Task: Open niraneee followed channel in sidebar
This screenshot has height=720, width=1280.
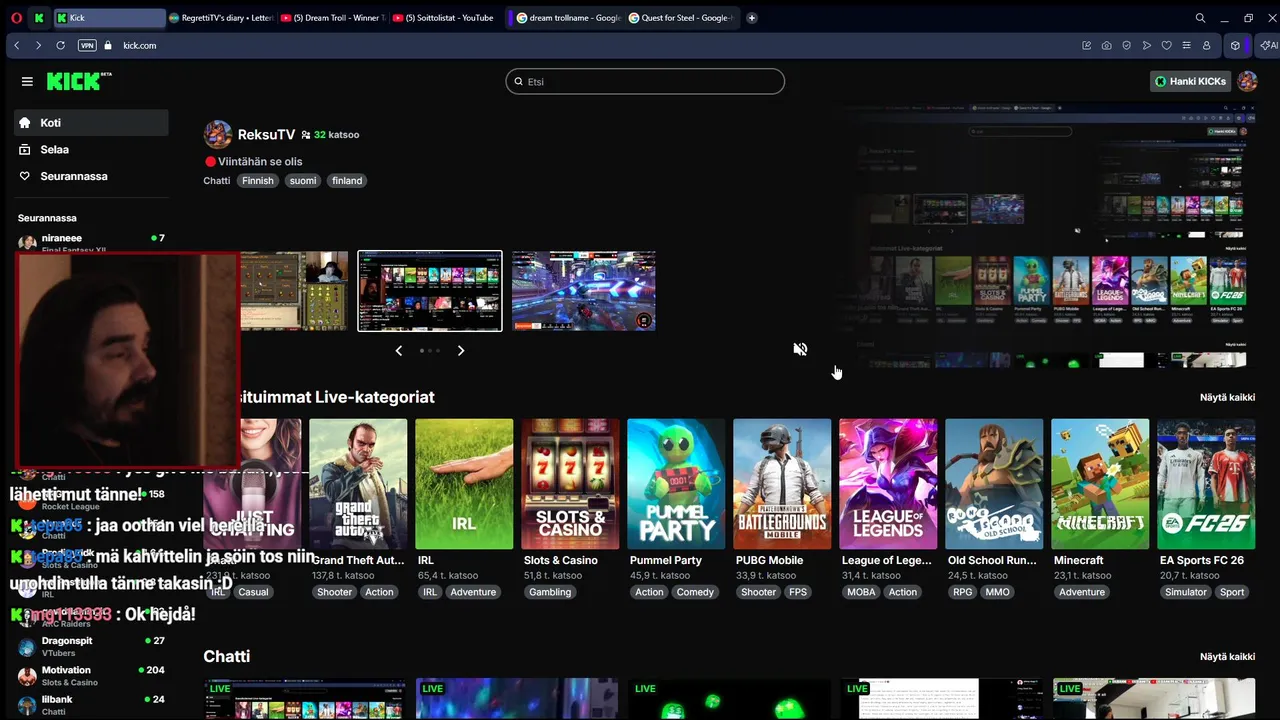Action: pos(91,241)
